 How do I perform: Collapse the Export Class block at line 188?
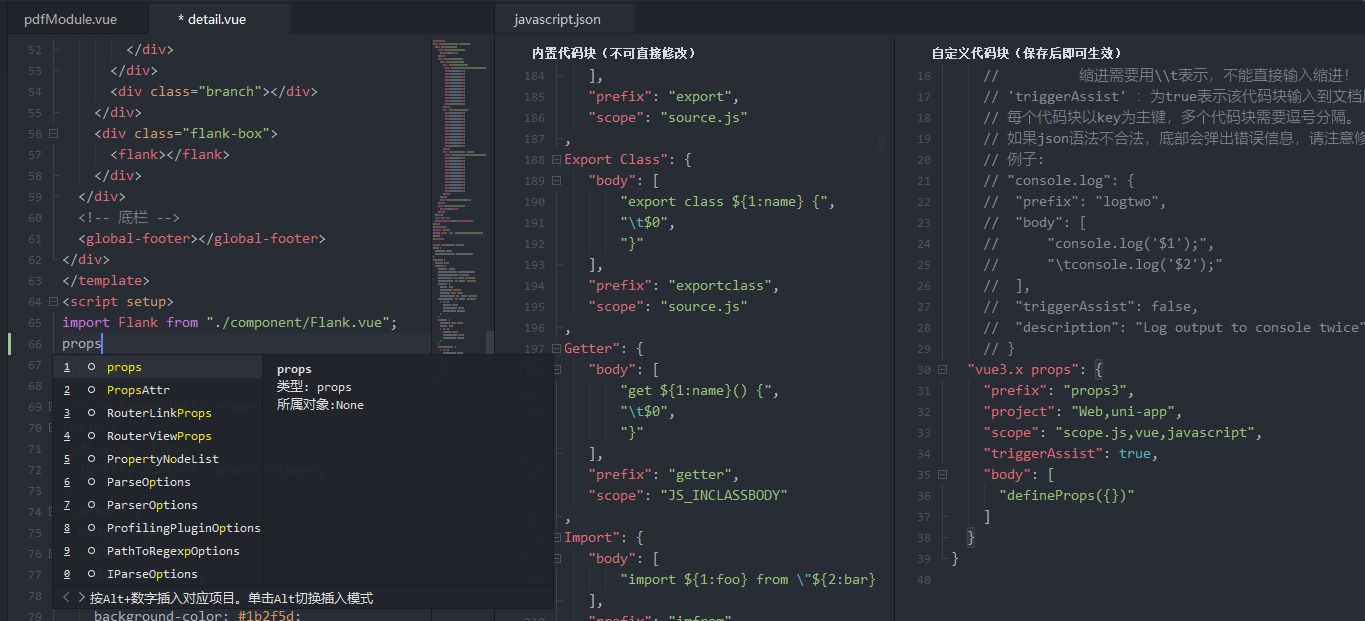(556, 159)
